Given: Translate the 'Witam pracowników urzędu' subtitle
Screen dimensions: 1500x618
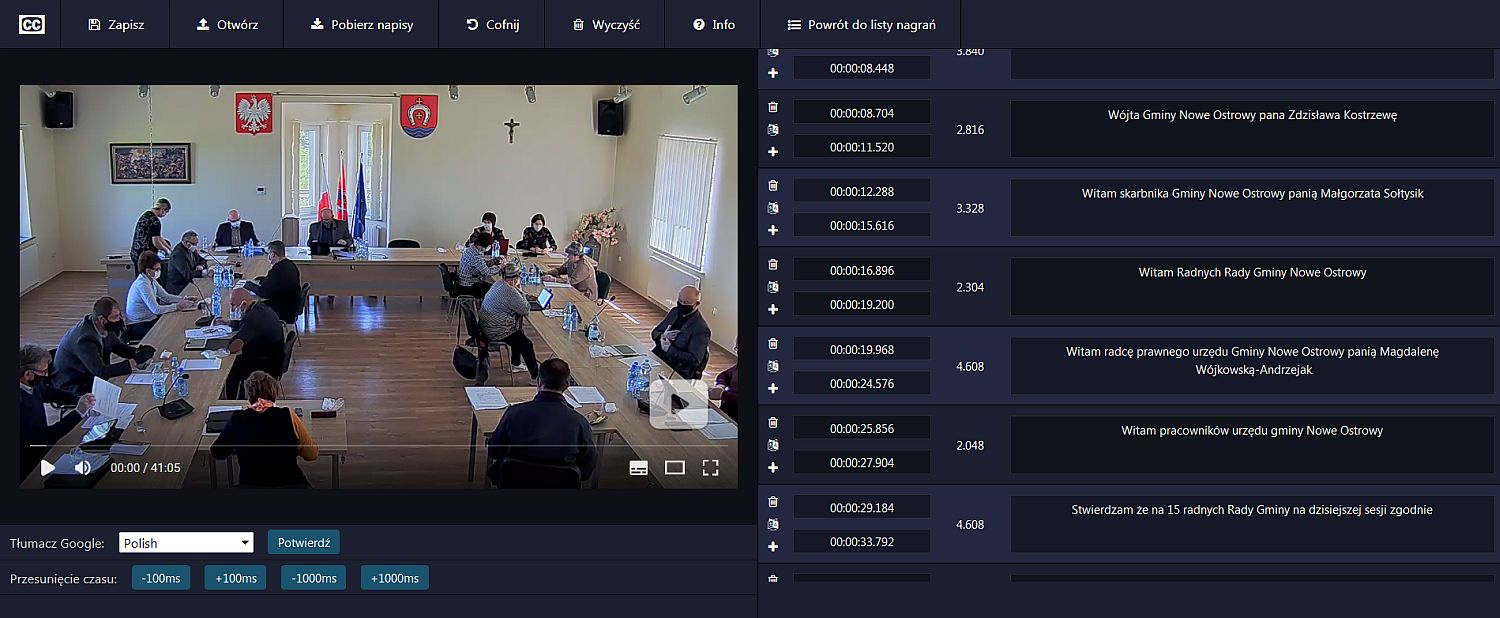Looking at the screenshot, I should coord(772,445).
